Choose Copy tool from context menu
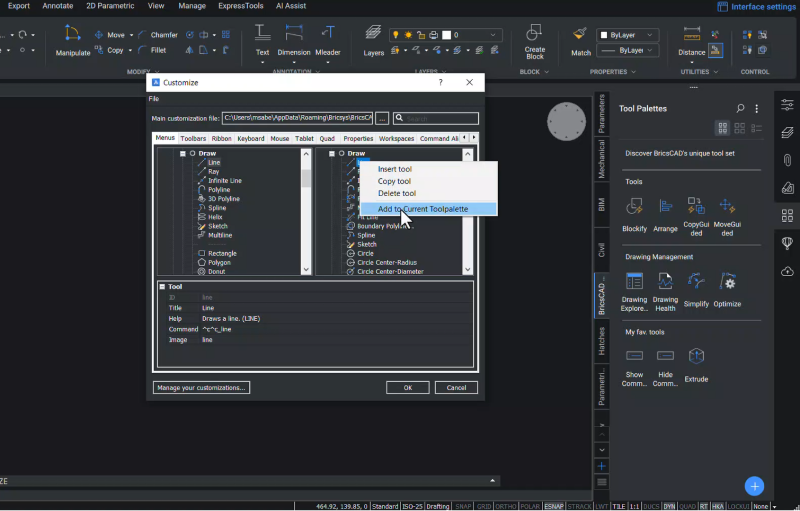 pyautogui.click(x=394, y=181)
